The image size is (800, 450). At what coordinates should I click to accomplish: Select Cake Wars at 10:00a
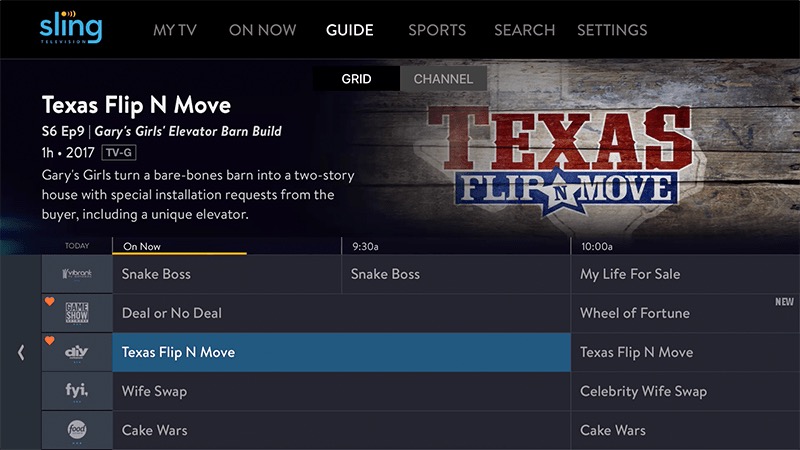685,430
